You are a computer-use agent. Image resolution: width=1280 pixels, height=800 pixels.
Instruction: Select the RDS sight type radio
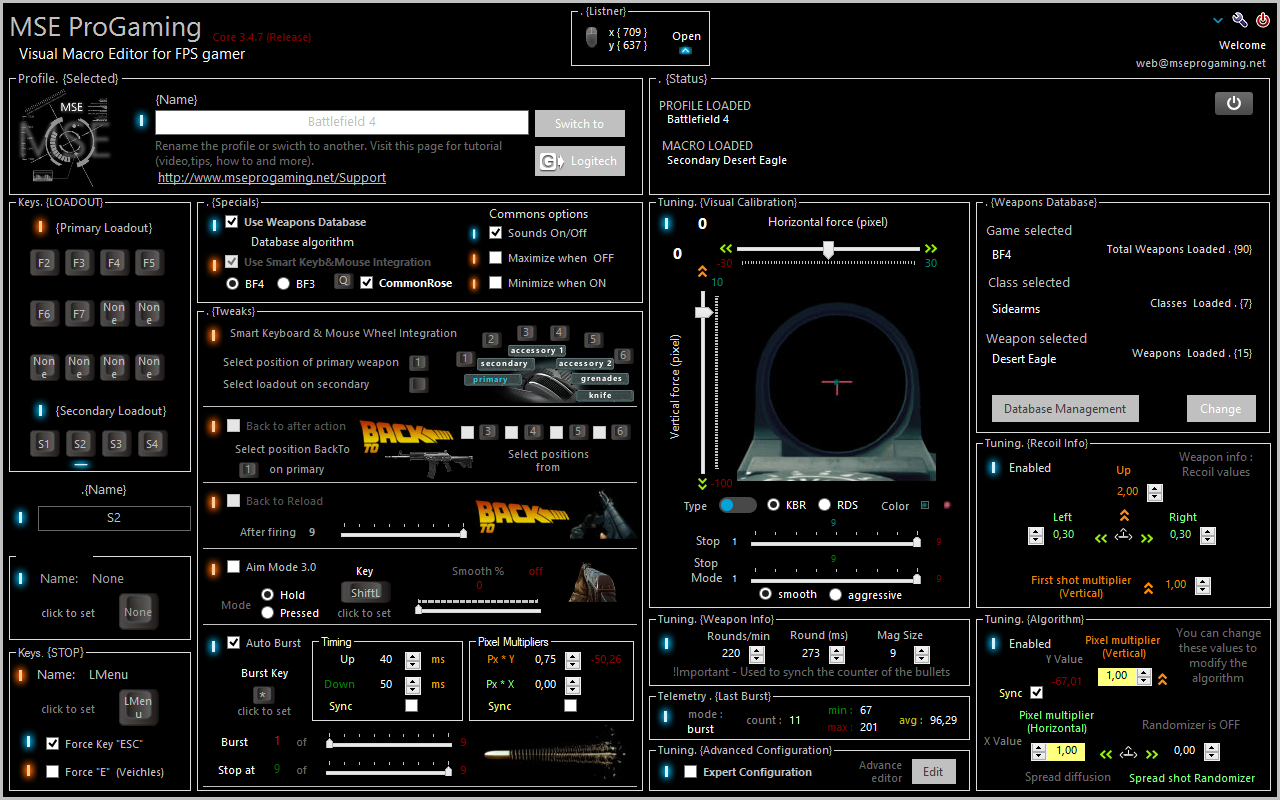coord(825,505)
